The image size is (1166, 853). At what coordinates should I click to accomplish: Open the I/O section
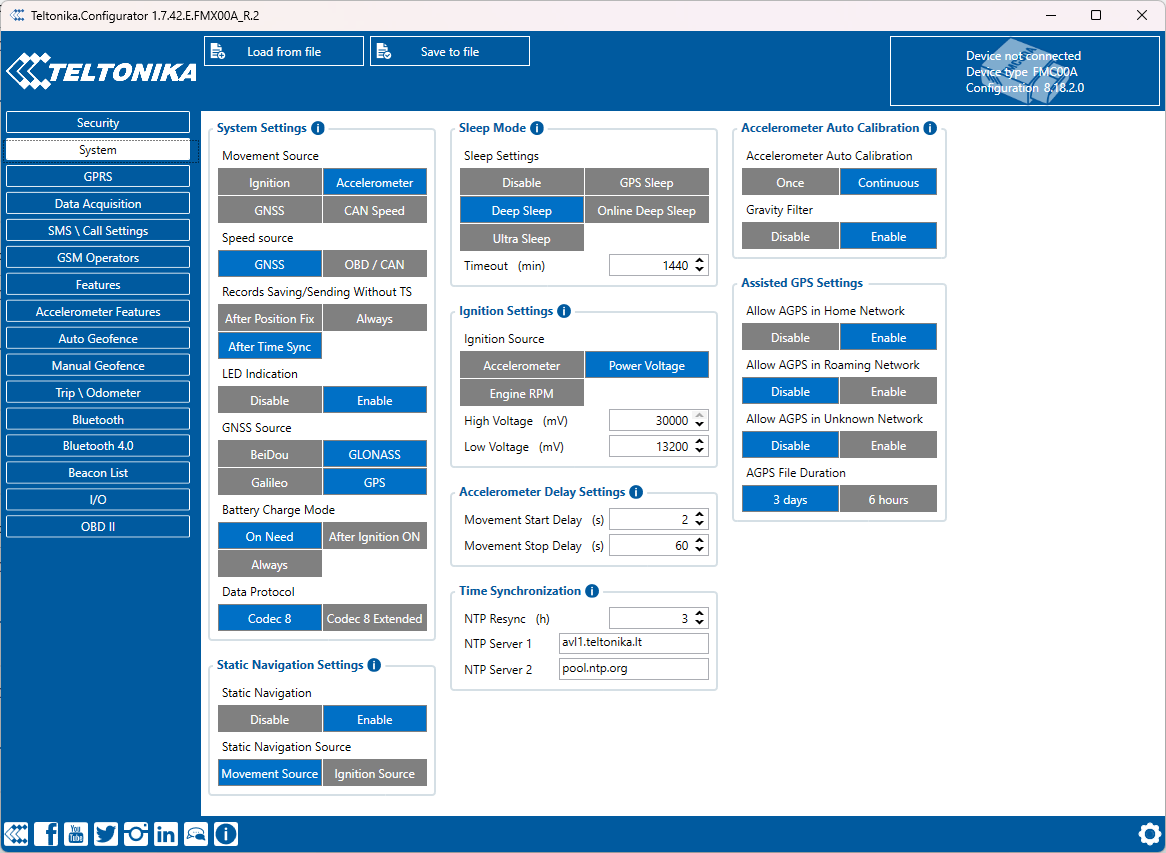tap(97, 499)
